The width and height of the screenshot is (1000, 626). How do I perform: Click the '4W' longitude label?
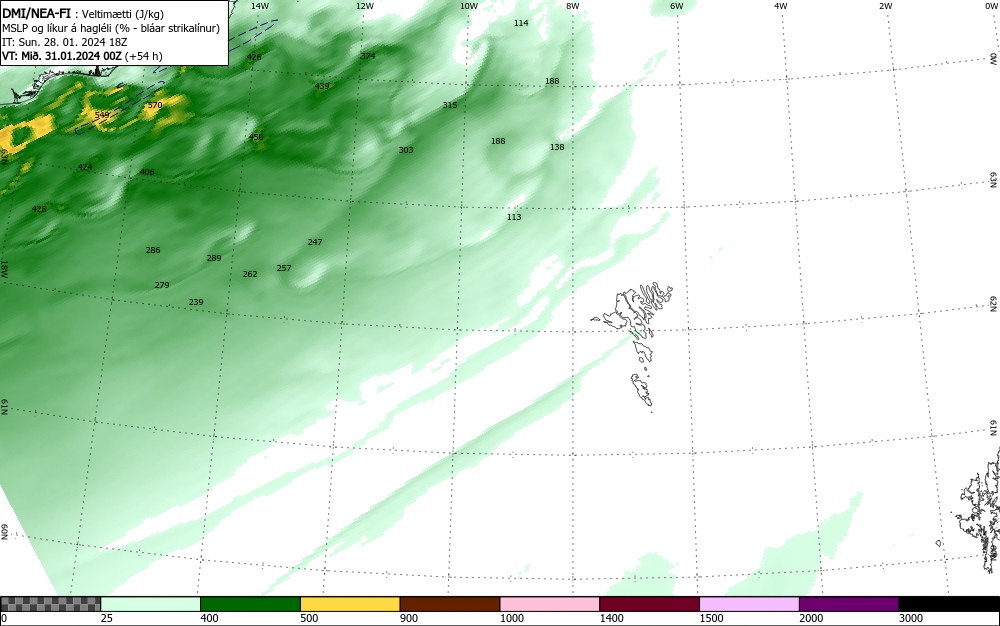click(x=781, y=6)
